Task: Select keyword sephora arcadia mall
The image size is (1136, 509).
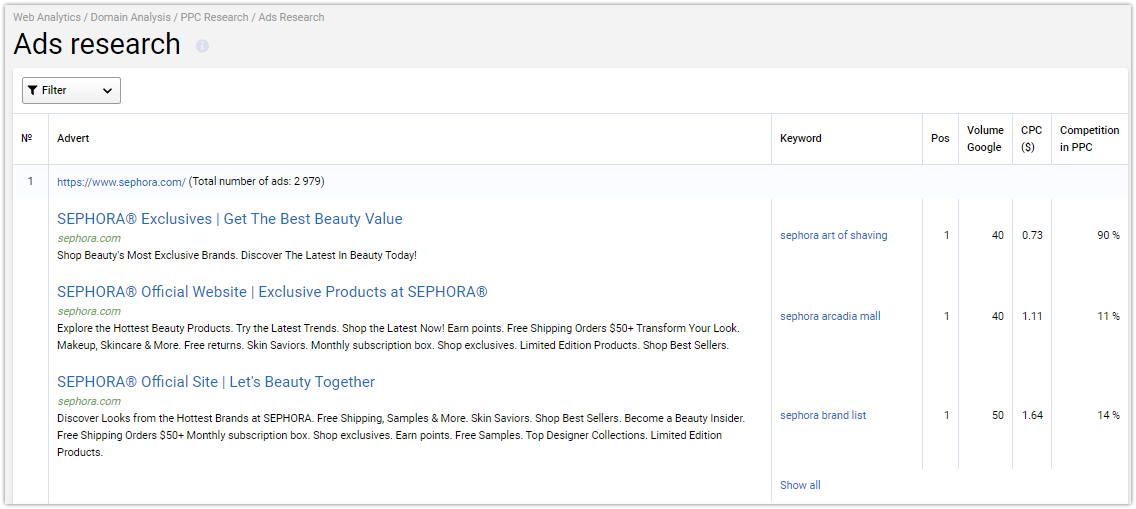Action: click(830, 316)
